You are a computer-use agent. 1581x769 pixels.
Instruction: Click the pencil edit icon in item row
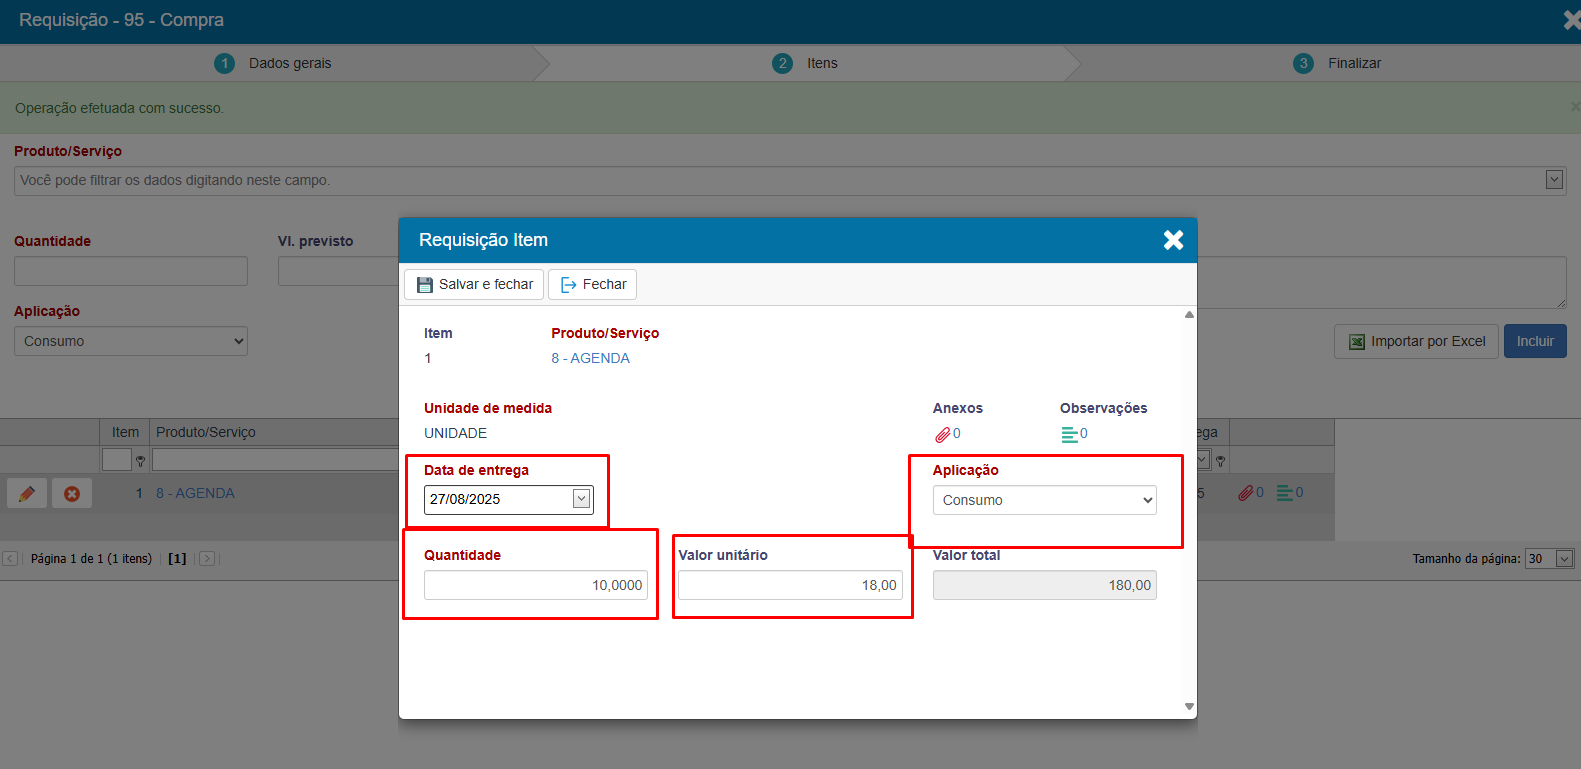[27, 493]
